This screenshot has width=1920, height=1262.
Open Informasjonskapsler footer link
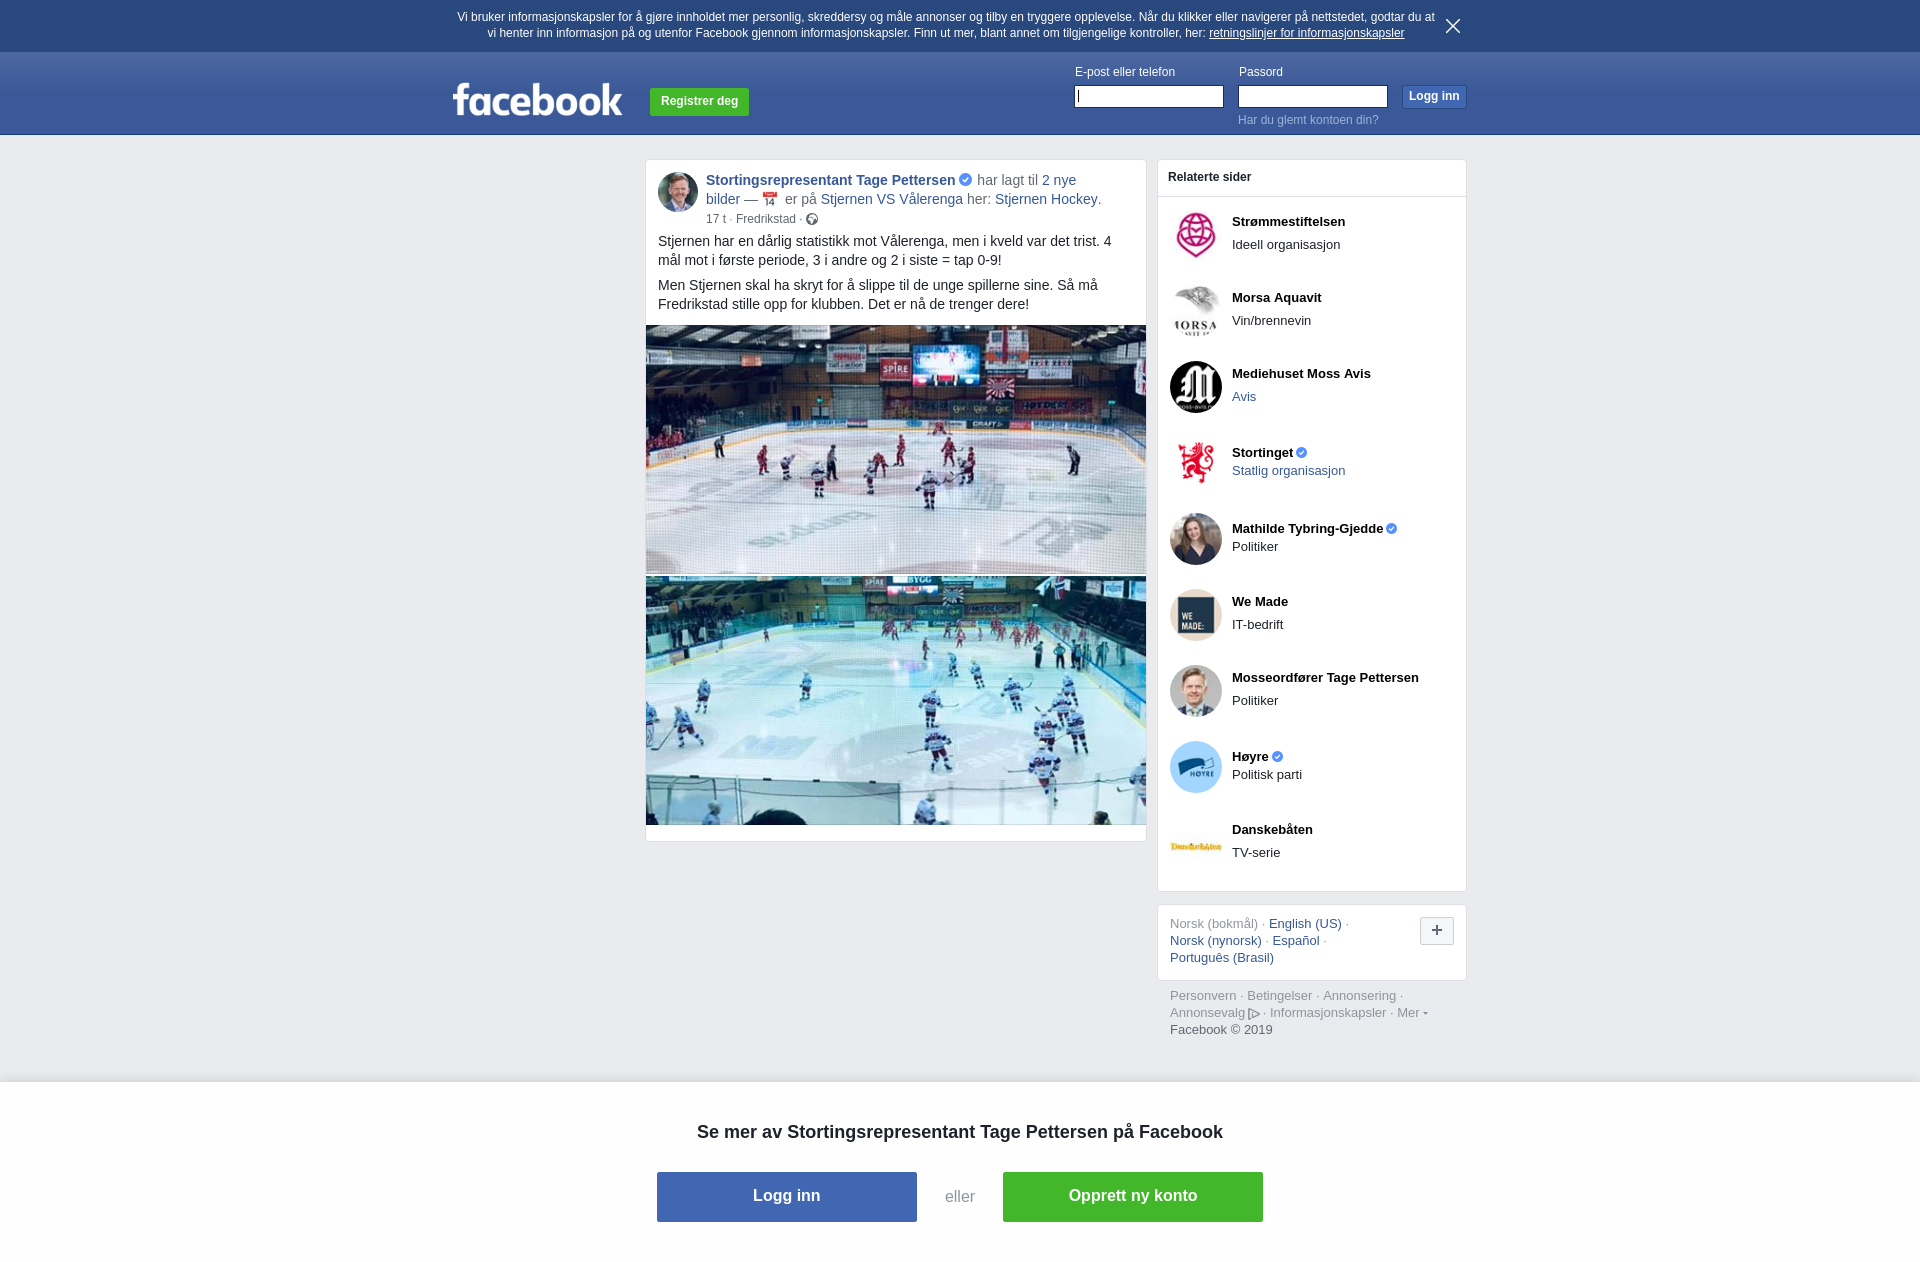[1328, 1013]
